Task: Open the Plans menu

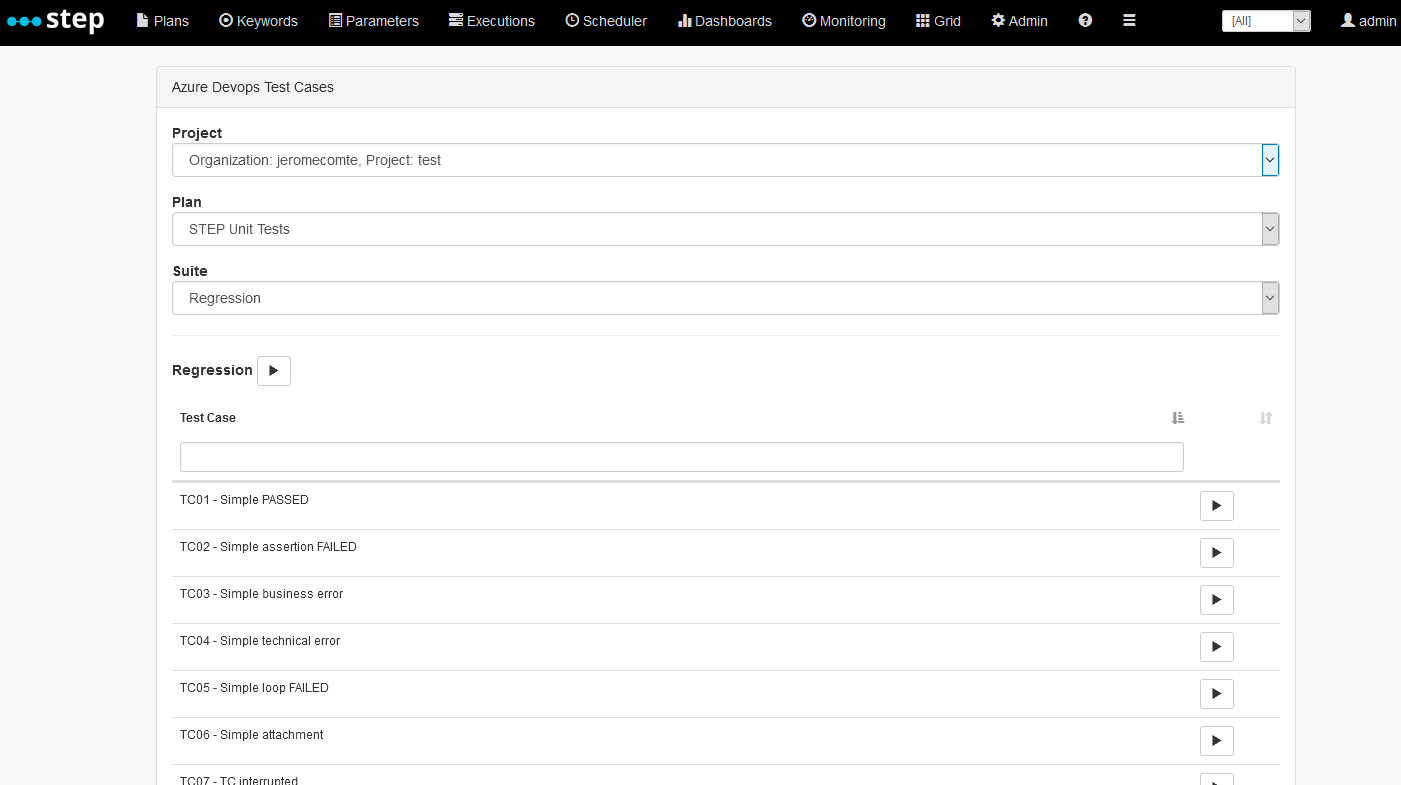Action: 162,20
